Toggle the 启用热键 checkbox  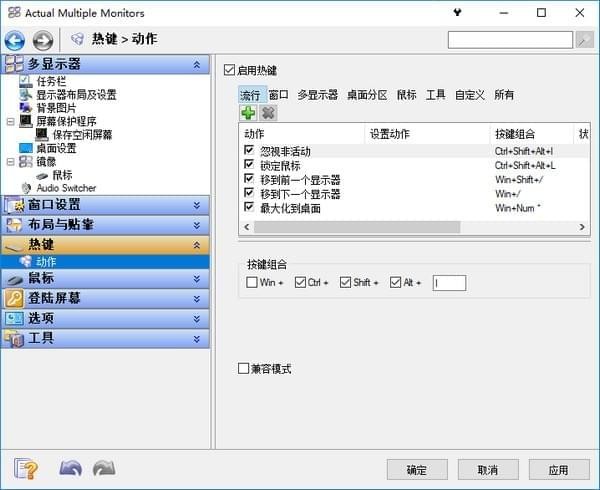229,70
